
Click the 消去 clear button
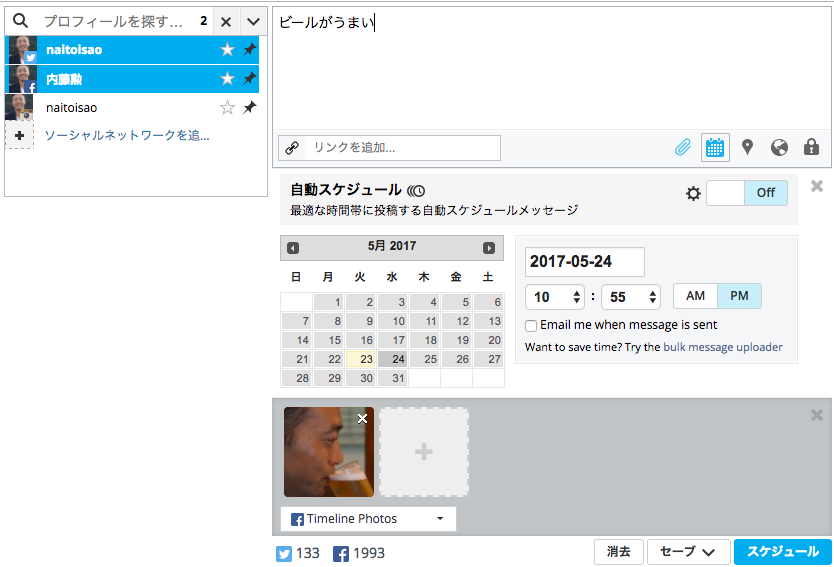coord(619,552)
